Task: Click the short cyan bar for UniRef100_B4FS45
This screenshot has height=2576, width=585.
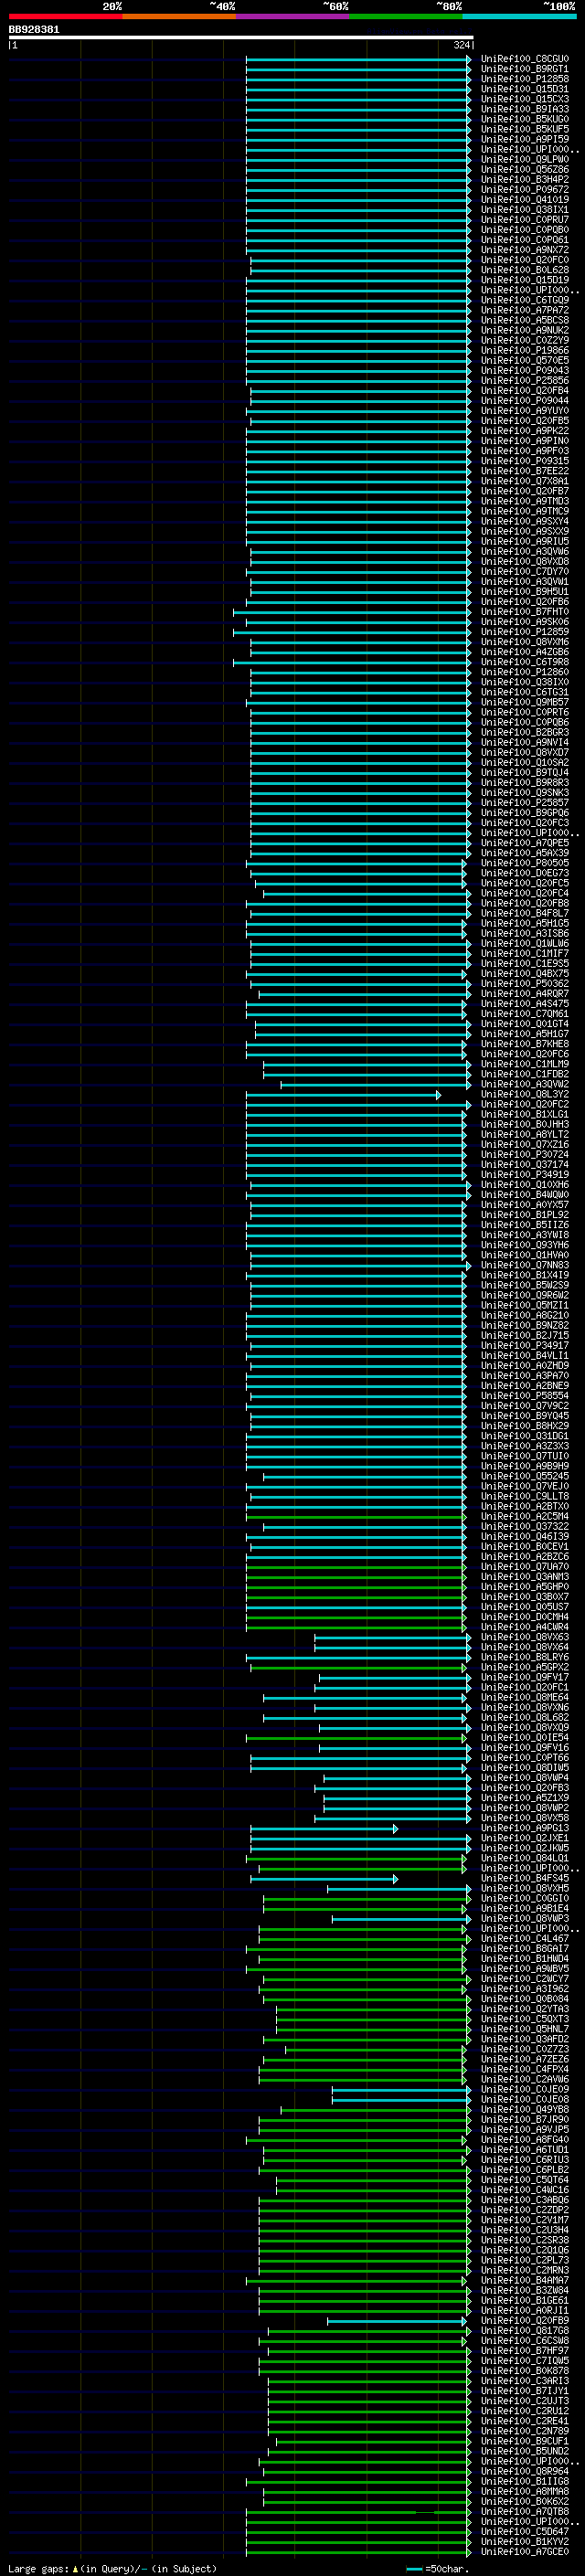Action: click(x=324, y=1878)
